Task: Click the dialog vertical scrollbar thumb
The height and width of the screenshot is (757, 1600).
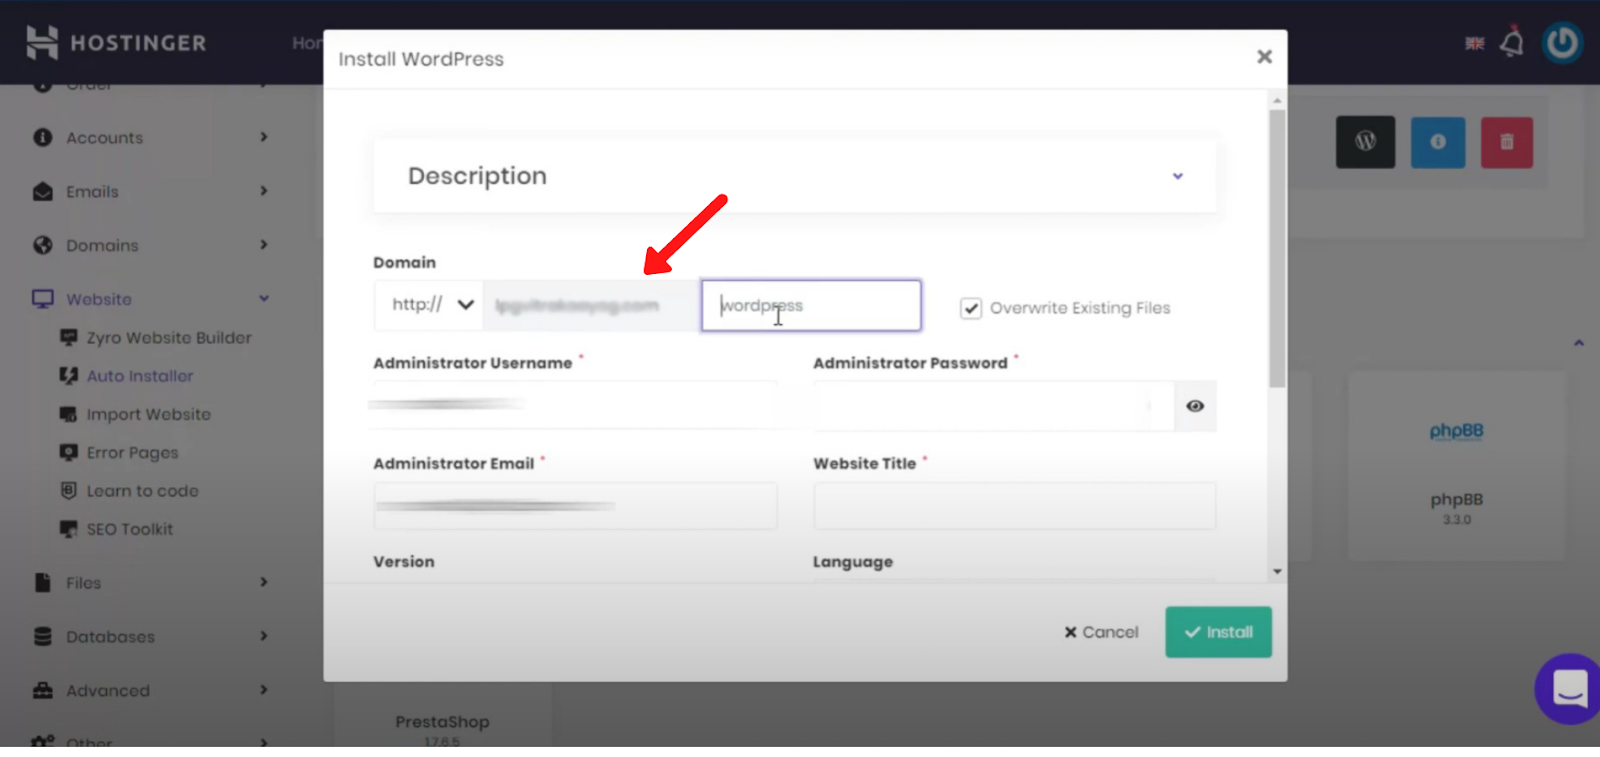Action: (x=1277, y=248)
